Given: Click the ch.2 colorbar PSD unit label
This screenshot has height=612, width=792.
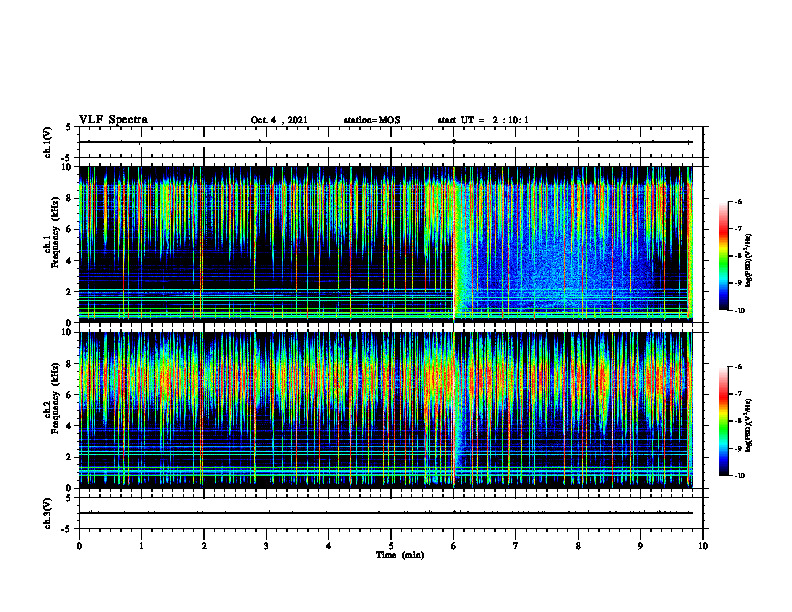Looking at the screenshot, I should pyautogui.click(x=749, y=426).
